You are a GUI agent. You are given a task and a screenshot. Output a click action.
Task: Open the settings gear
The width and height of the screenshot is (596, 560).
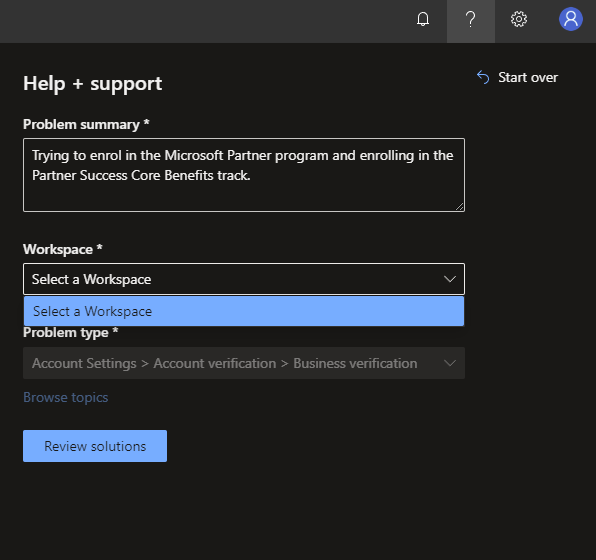pos(518,19)
